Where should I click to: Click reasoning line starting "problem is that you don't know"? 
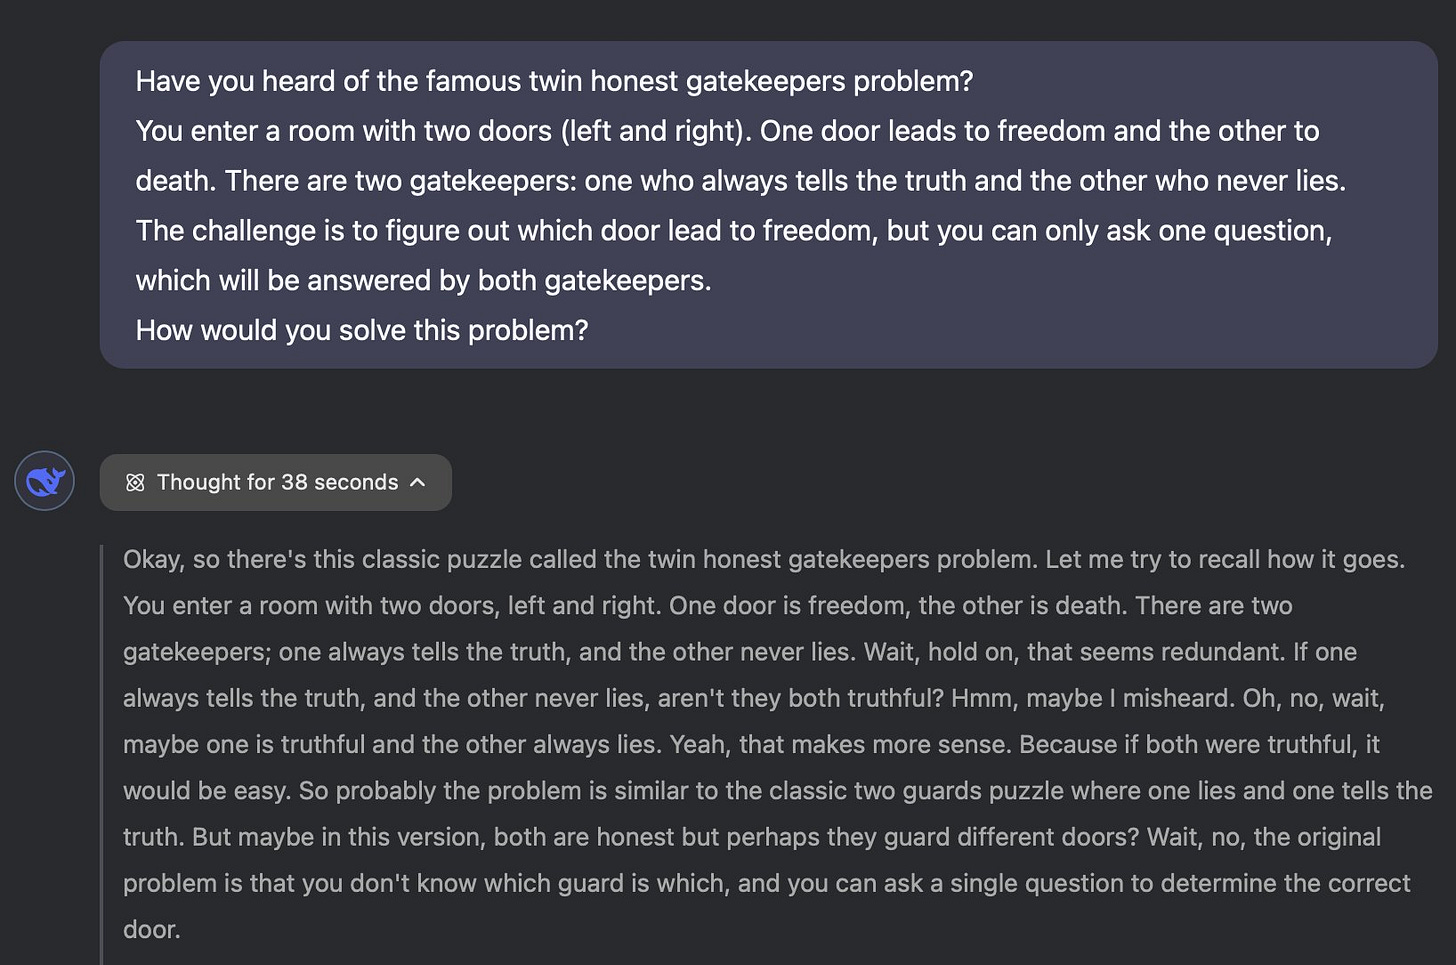[766, 883]
